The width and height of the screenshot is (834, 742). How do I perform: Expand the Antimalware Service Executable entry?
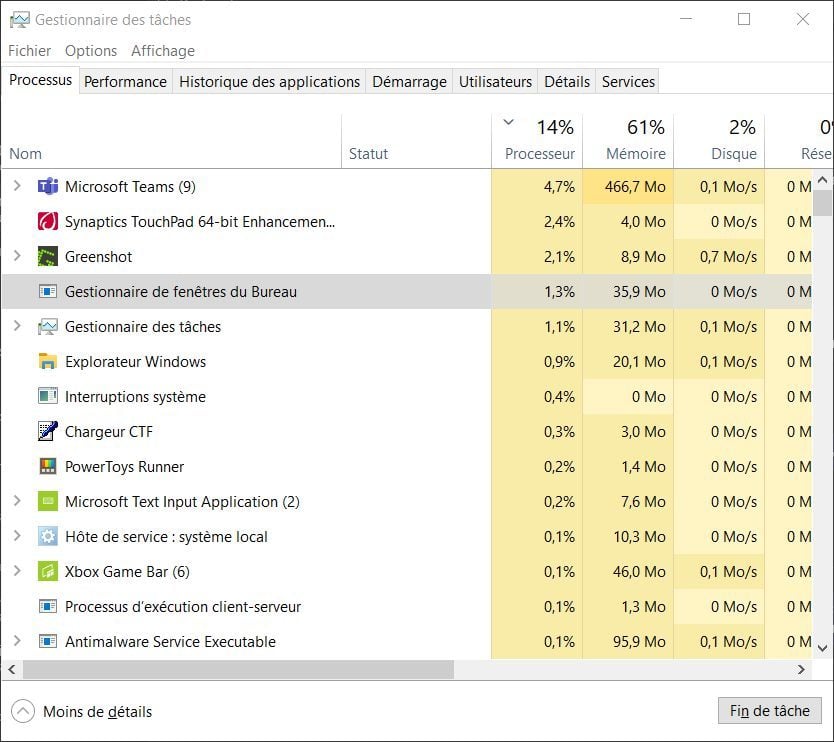(17, 642)
